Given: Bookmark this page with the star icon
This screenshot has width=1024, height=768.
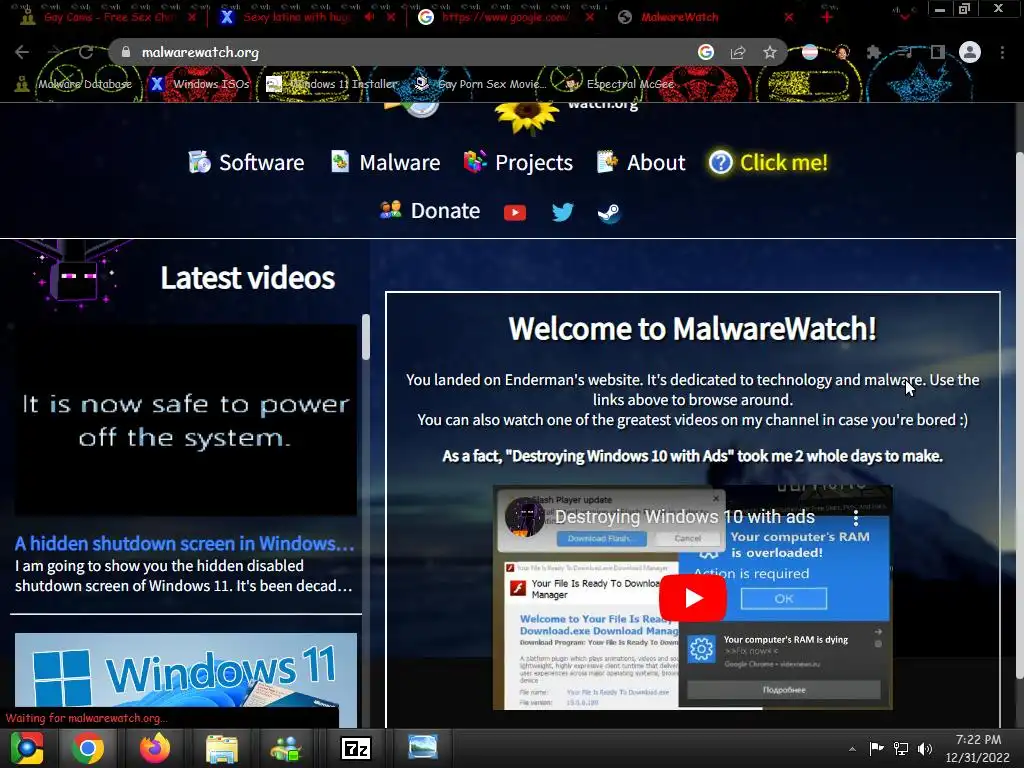Looking at the screenshot, I should click(x=770, y=52).
